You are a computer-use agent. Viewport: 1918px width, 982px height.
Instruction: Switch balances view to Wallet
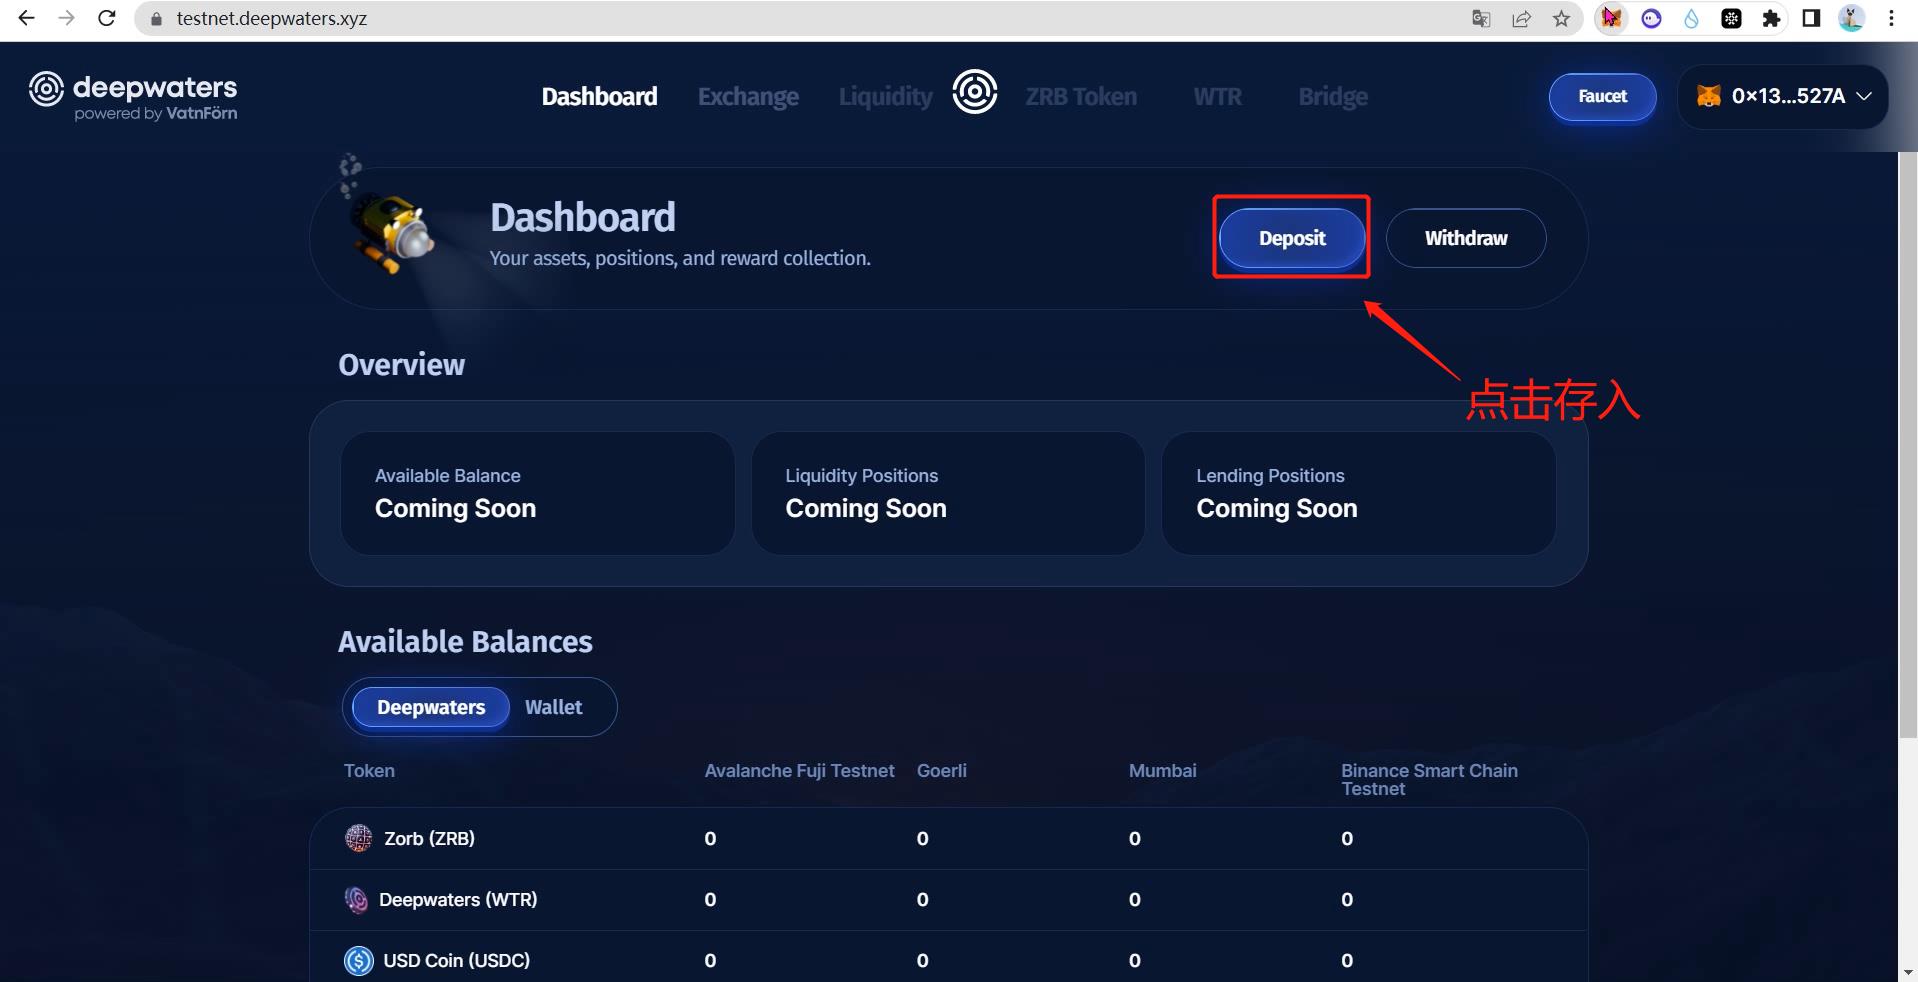tap(553, 707)
